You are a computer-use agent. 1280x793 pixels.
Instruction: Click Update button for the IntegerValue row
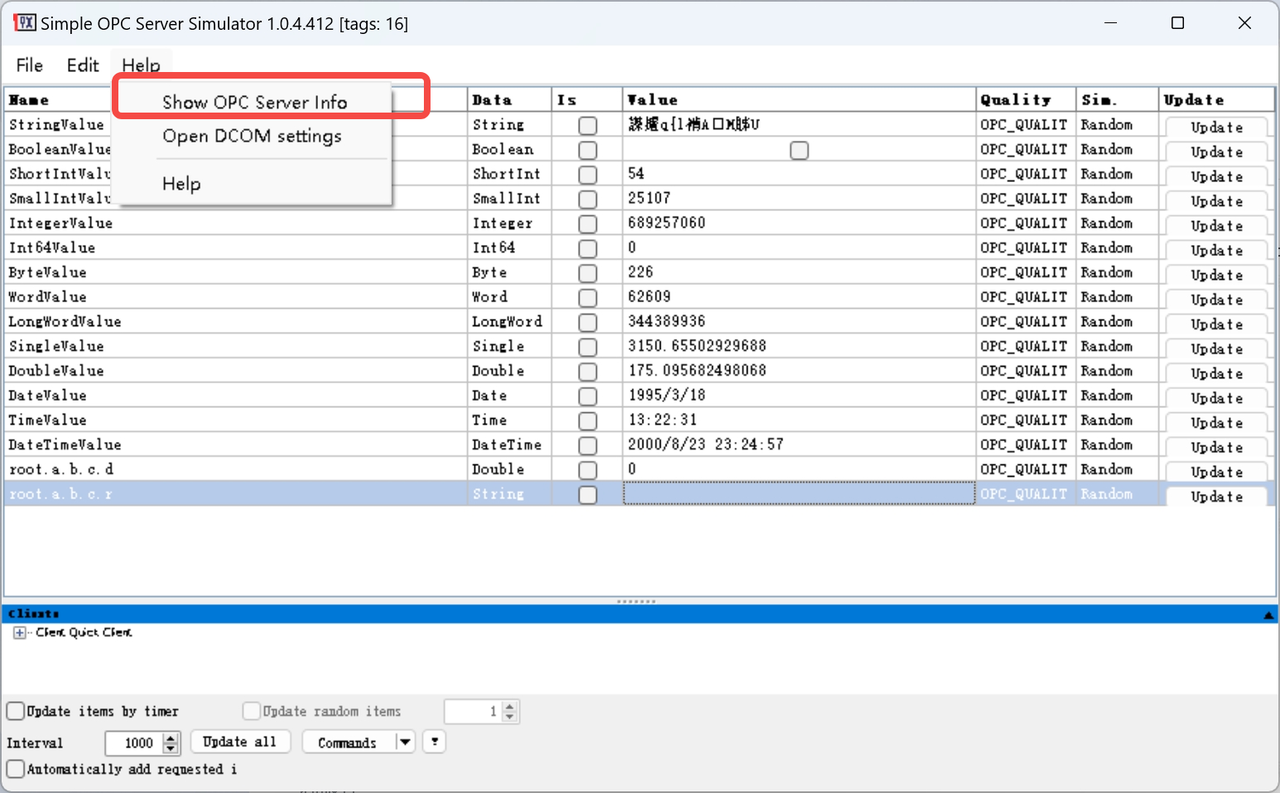[1216, 225]
